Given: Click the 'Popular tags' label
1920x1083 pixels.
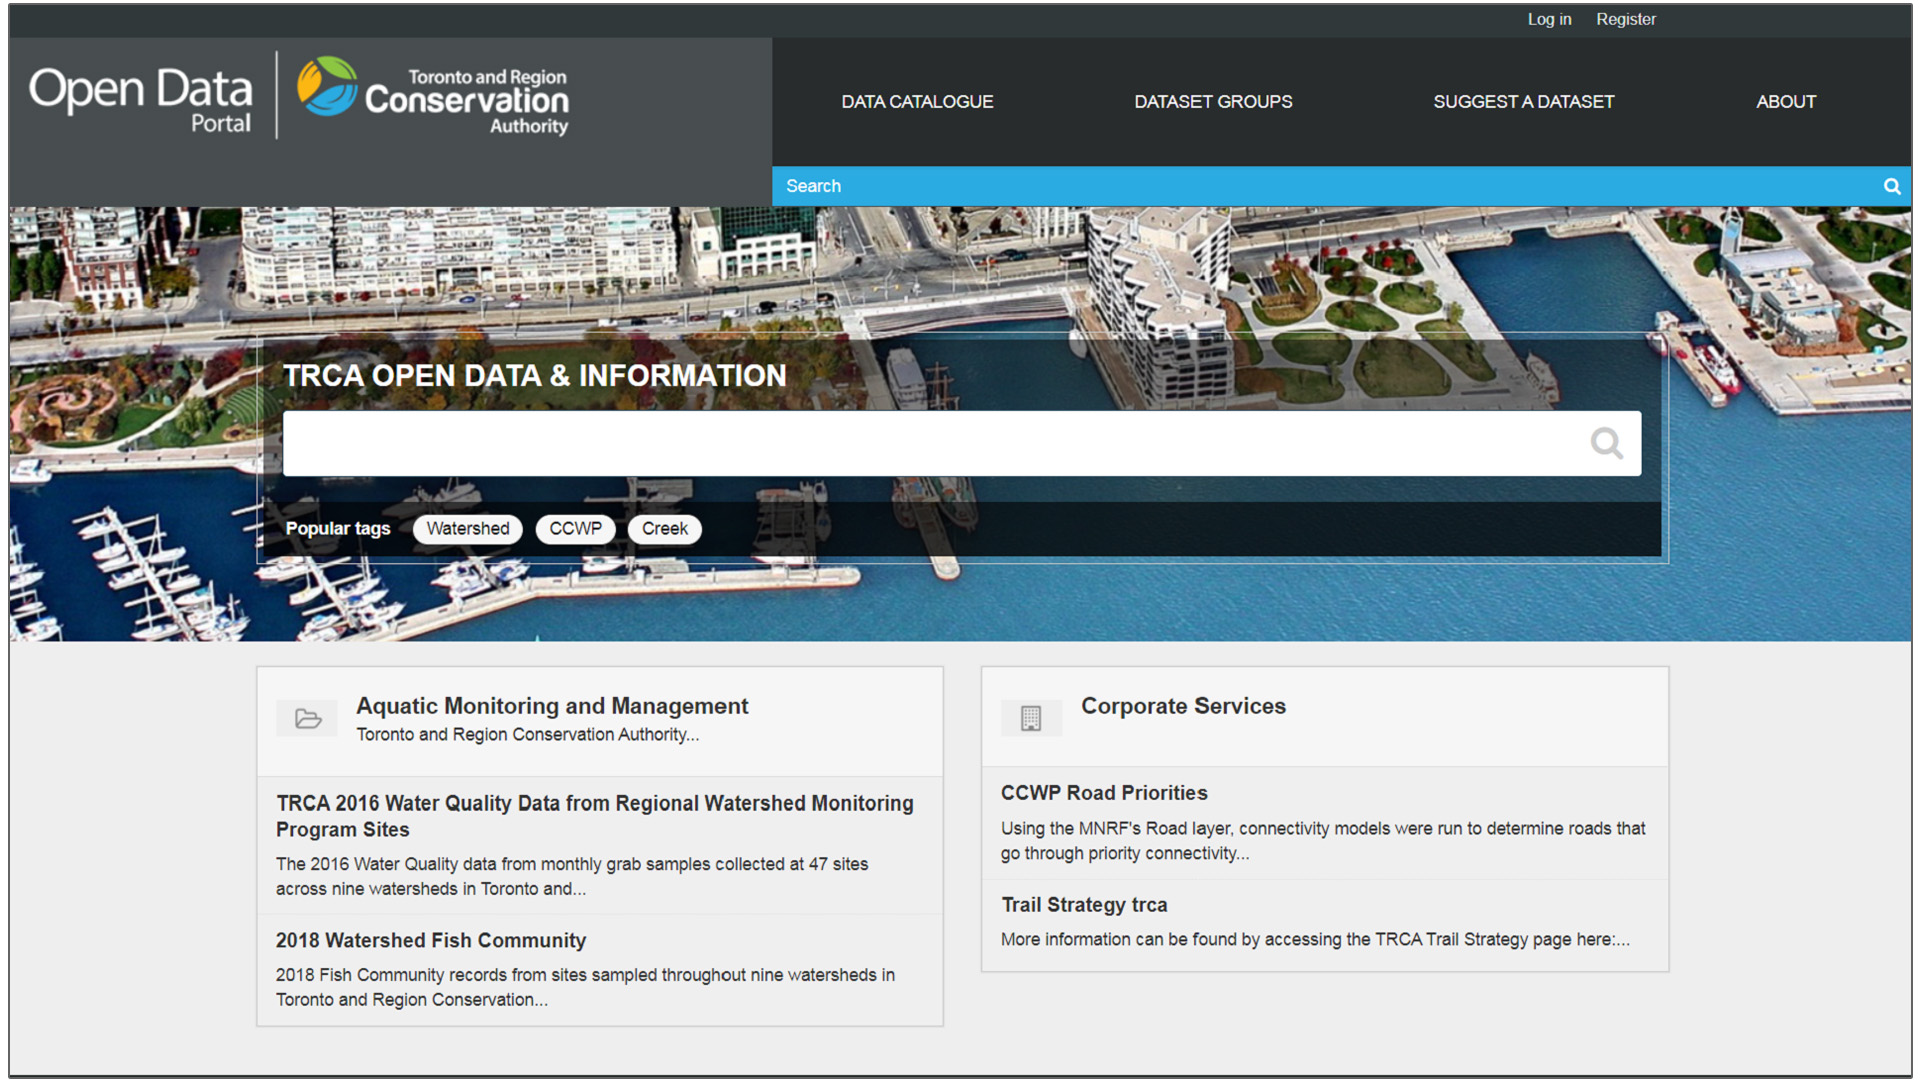Looking at the screenshot, I should pos(338,529).
